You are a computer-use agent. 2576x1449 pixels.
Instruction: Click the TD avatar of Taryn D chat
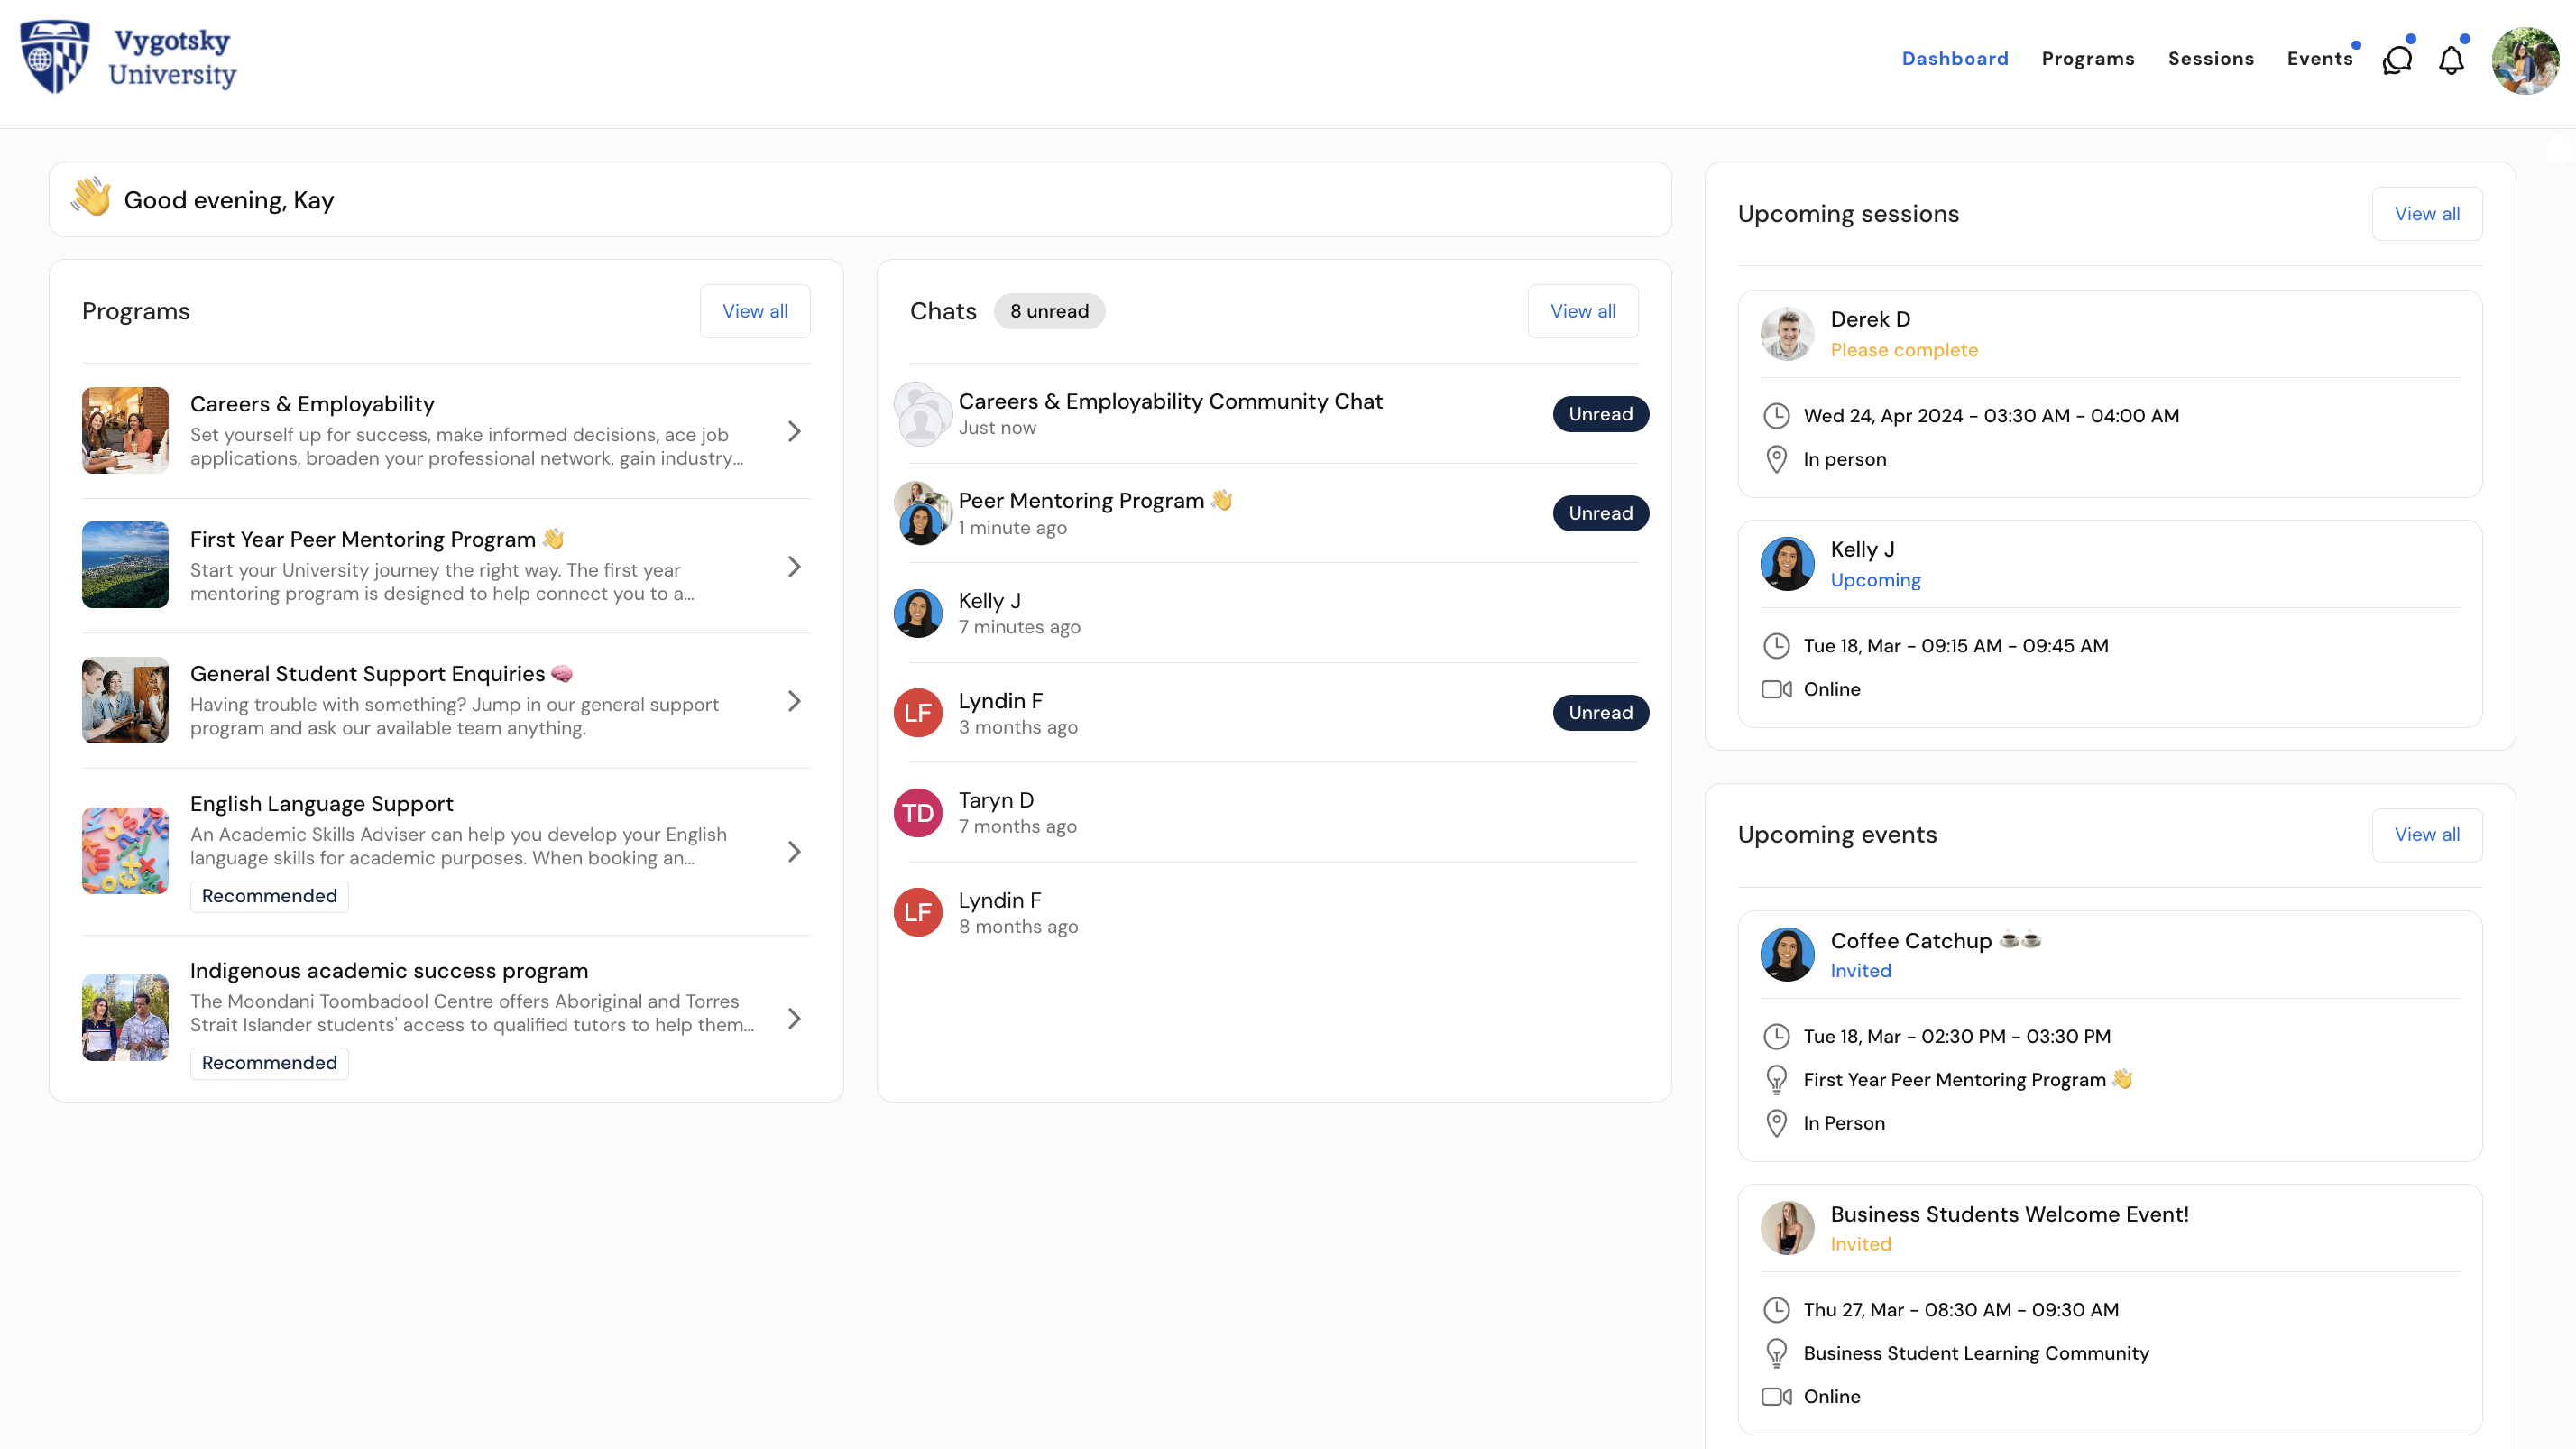[x=917, y=813]
